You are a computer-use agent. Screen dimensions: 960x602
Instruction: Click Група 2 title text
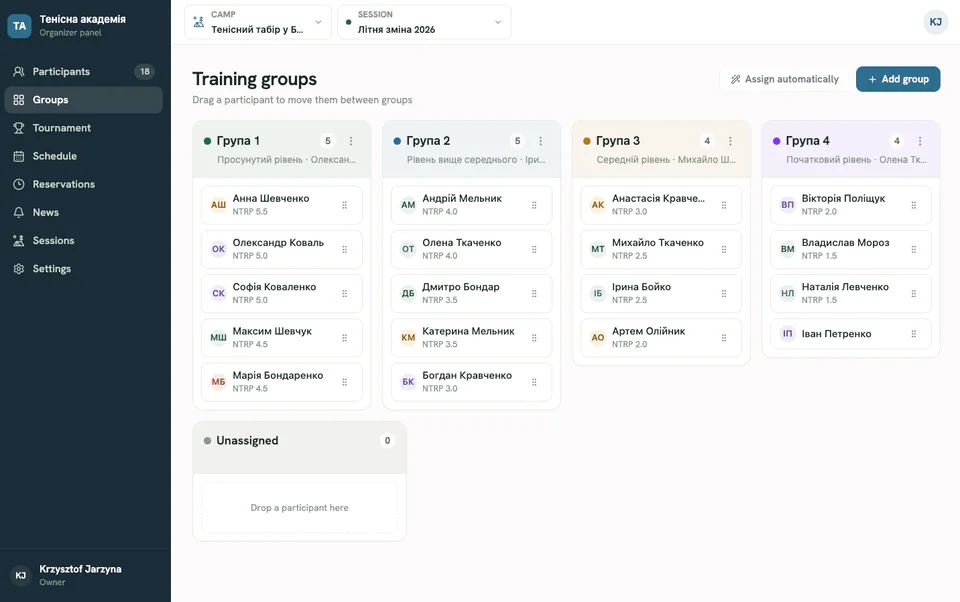[x=428, y=141]
